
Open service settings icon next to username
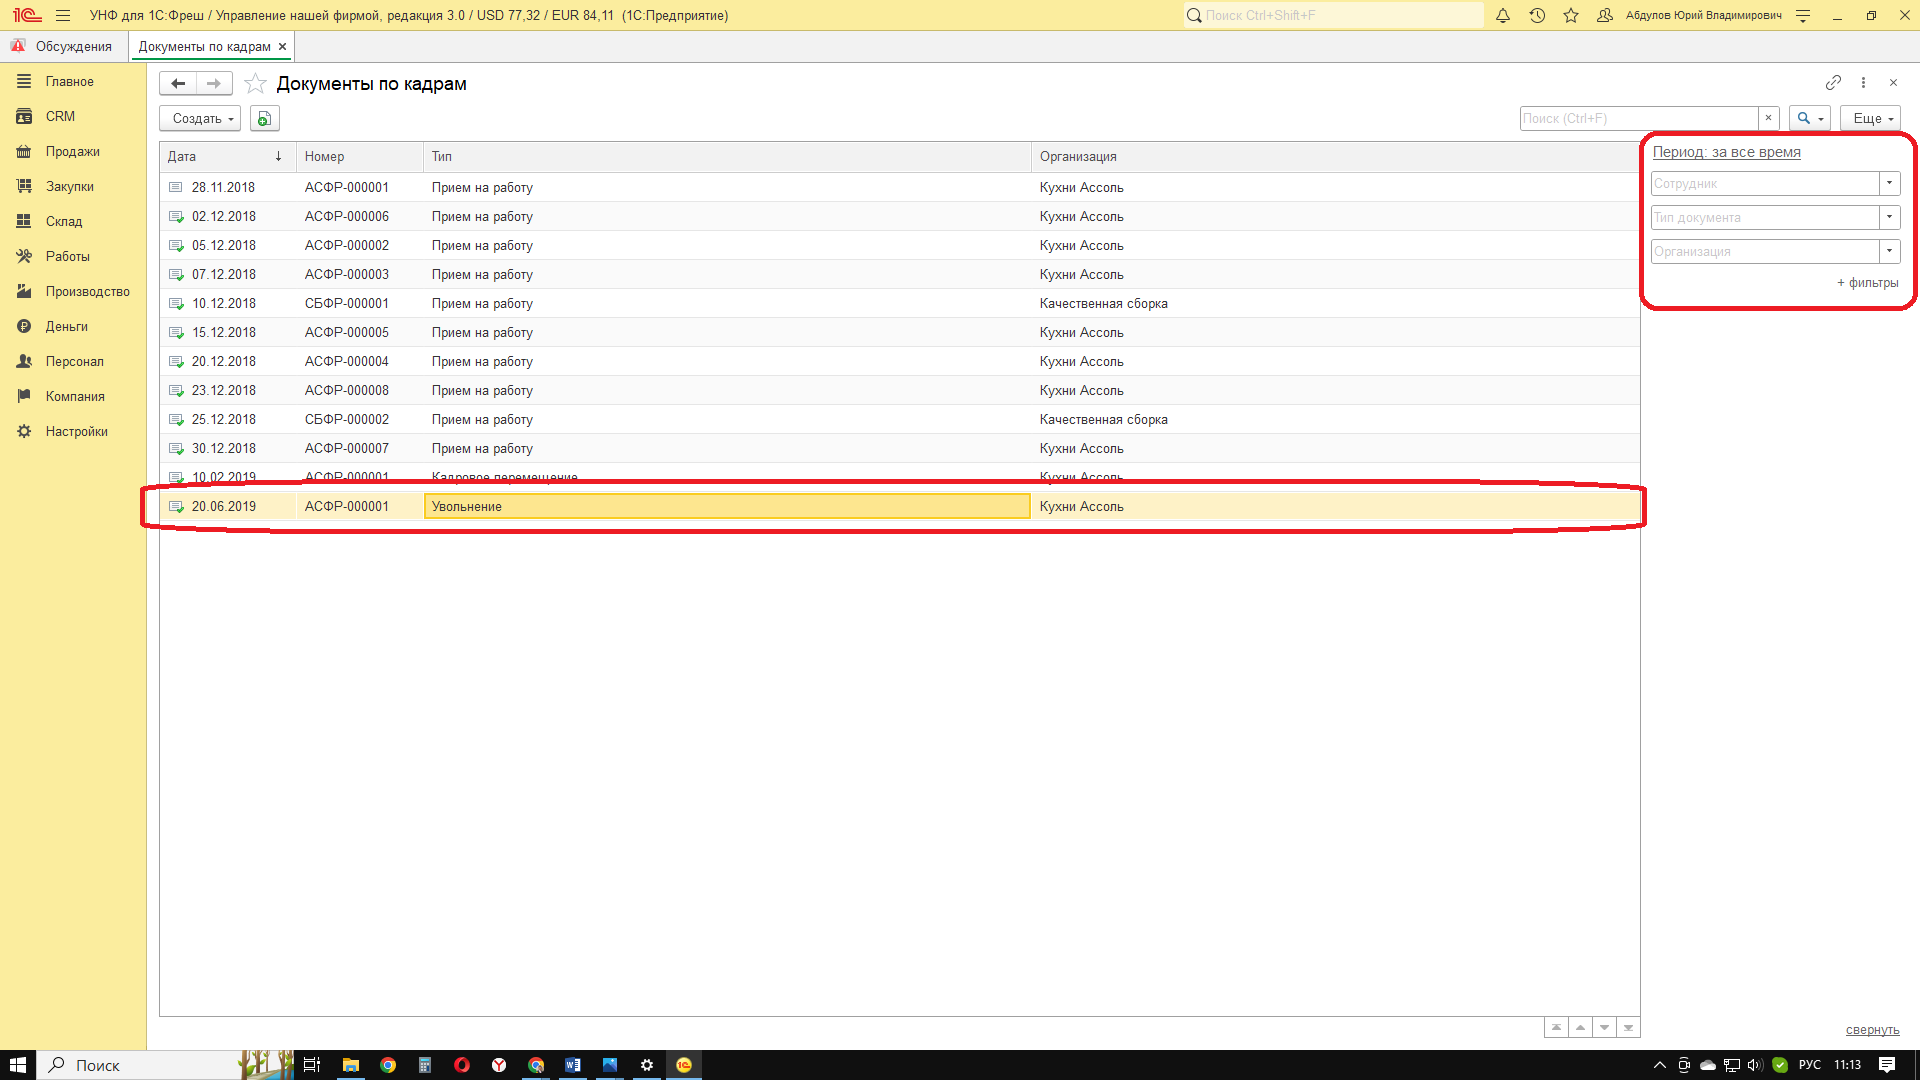(x=1803, y=15)
